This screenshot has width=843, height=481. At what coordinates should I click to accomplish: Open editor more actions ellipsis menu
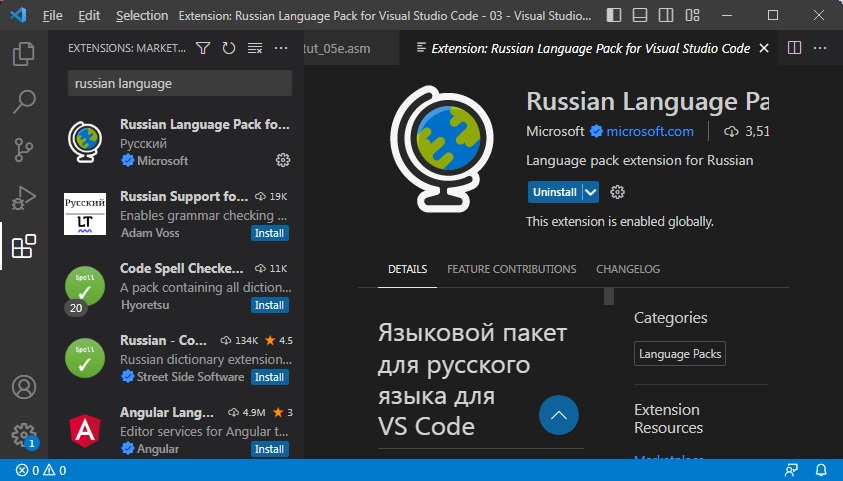(820, 48)
